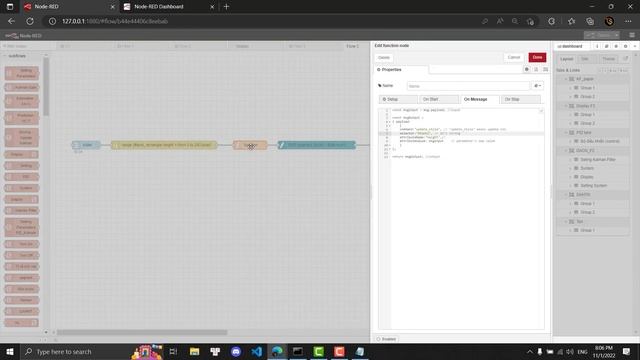Open Visual Studio Code from taskbar
640x360 pixels.
[257, 351]
